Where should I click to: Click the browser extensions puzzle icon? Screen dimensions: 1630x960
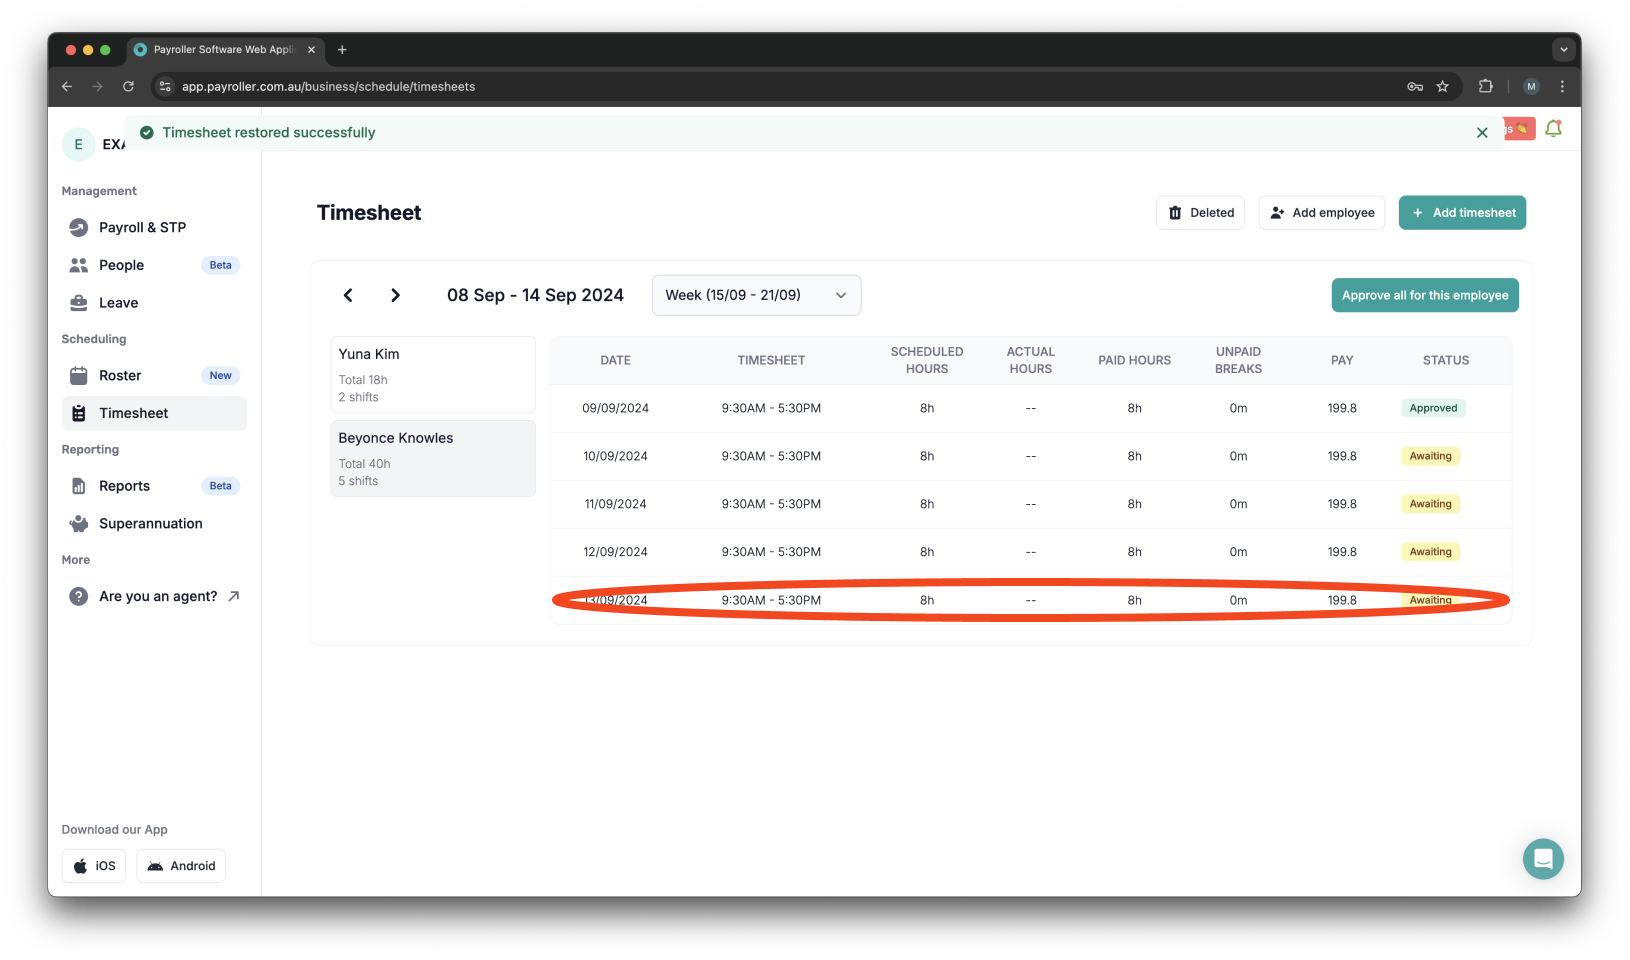1485,87
